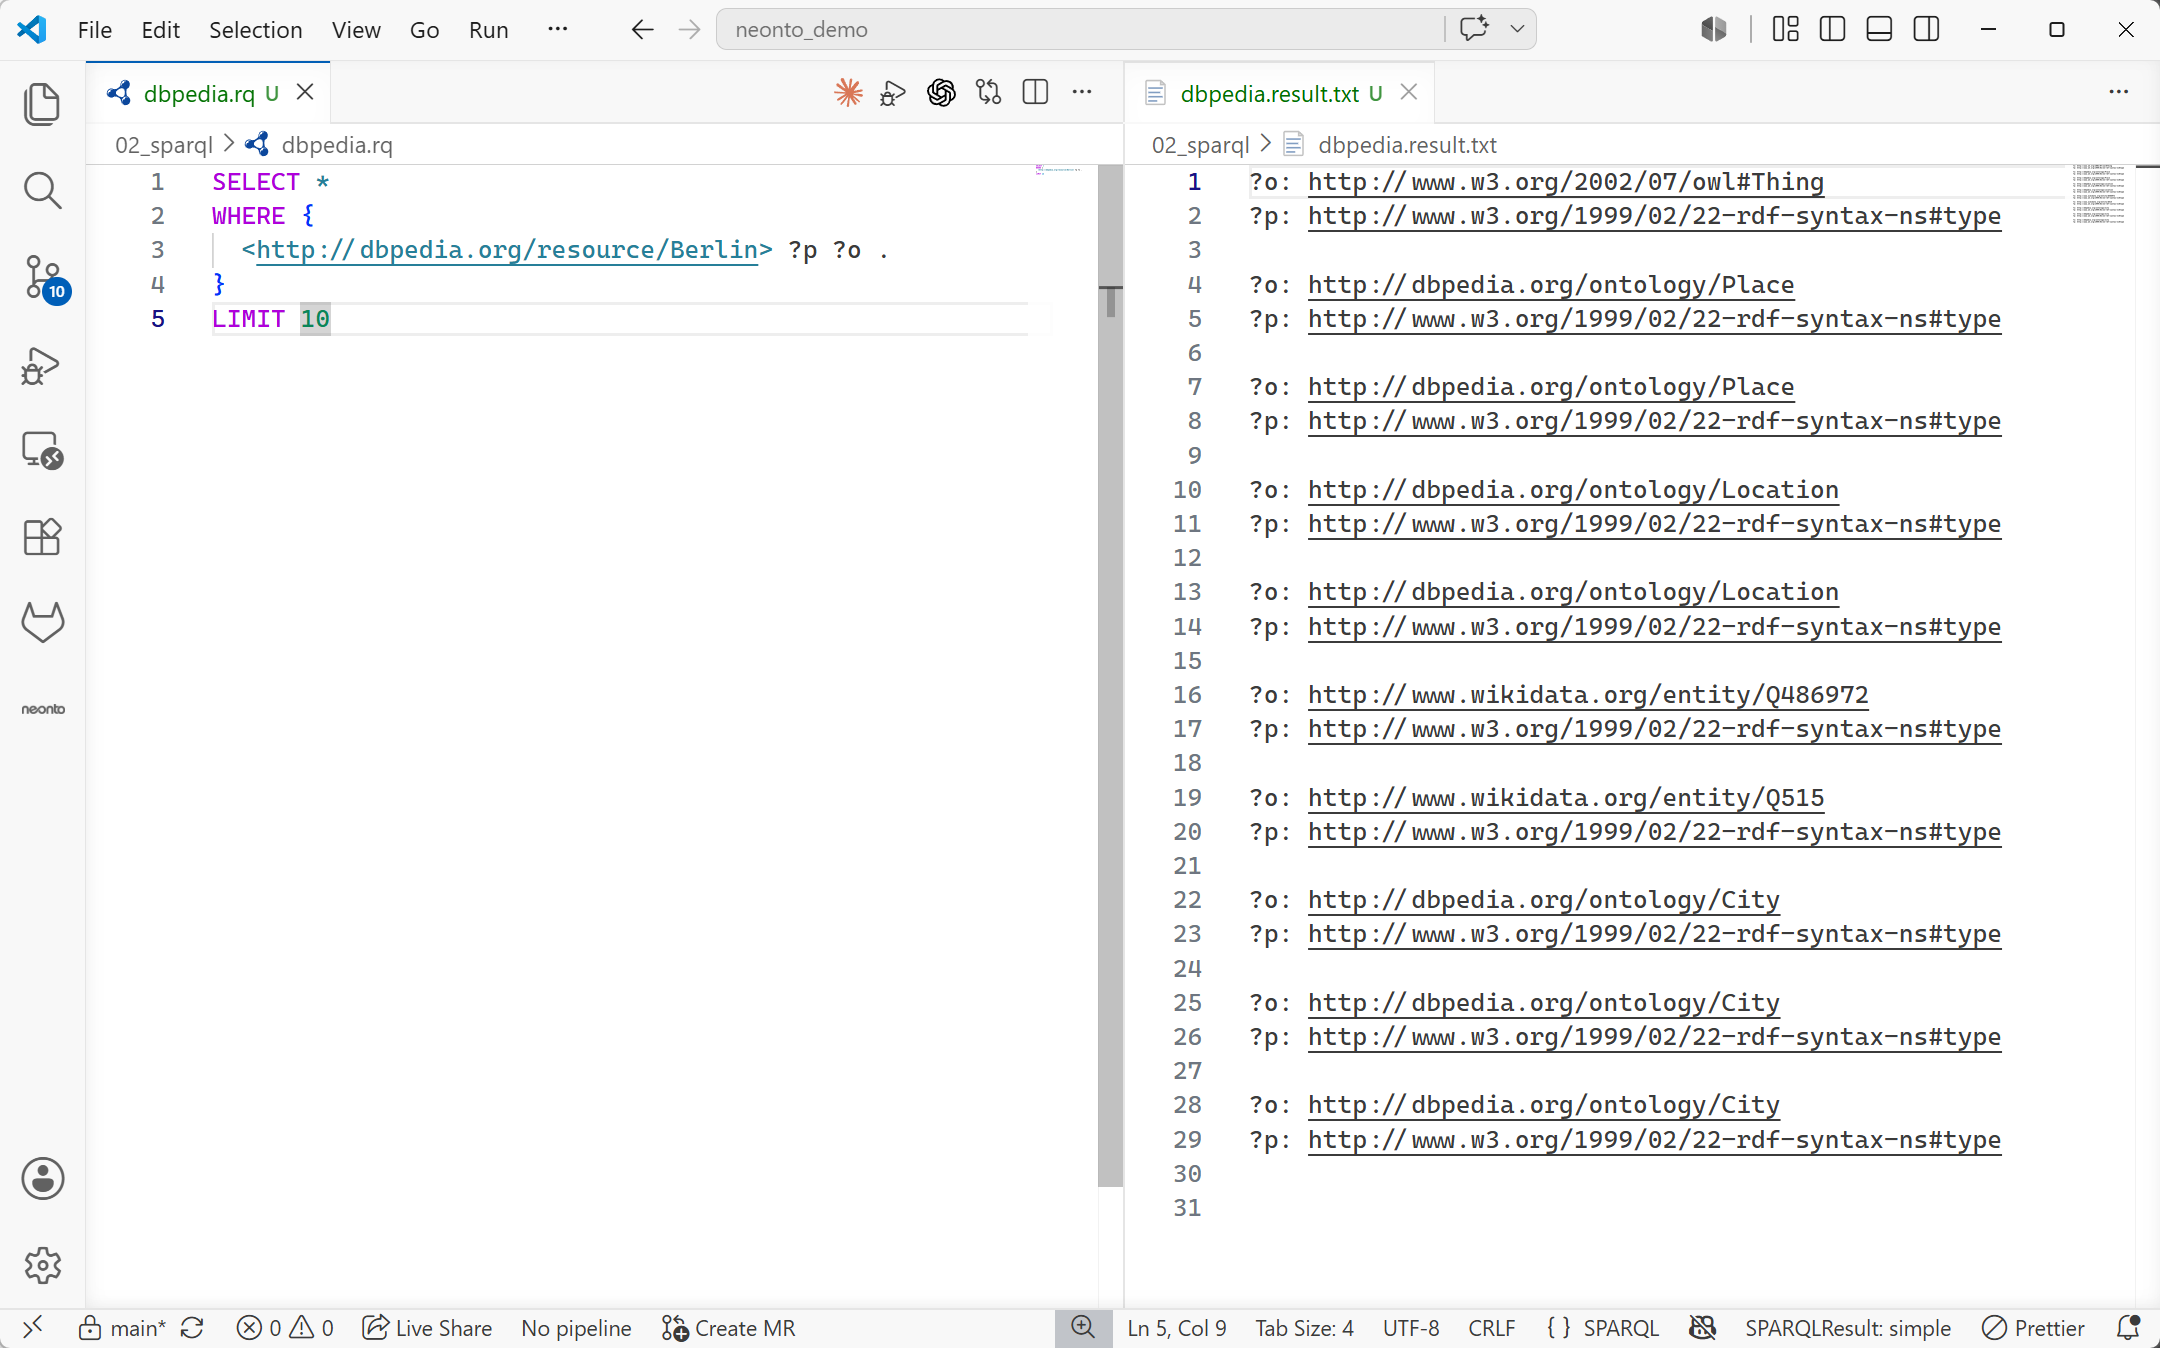Open the Explorer view in activity bar
This screenshot has width=2160, height=1348.
(42, 104)
